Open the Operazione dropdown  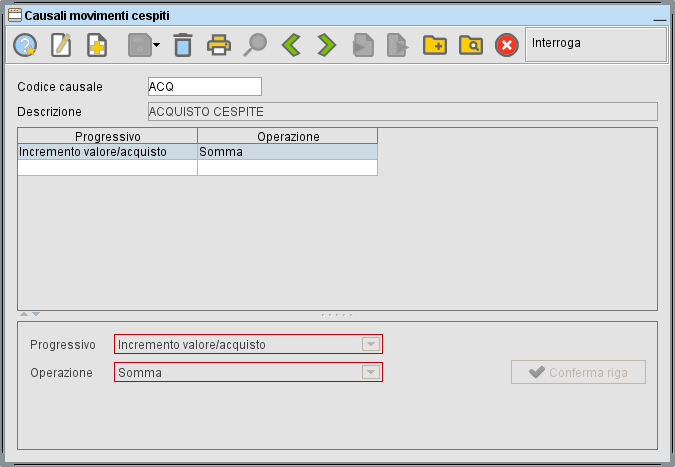pos(371,372)
